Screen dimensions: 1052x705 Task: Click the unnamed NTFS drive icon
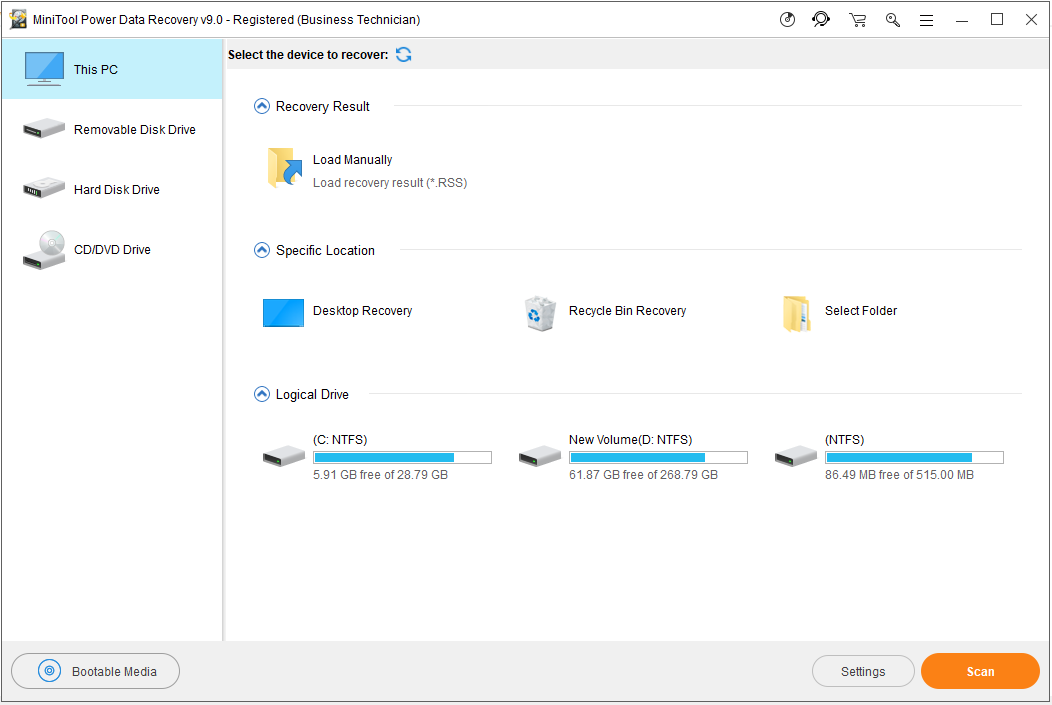coord(796,456)
